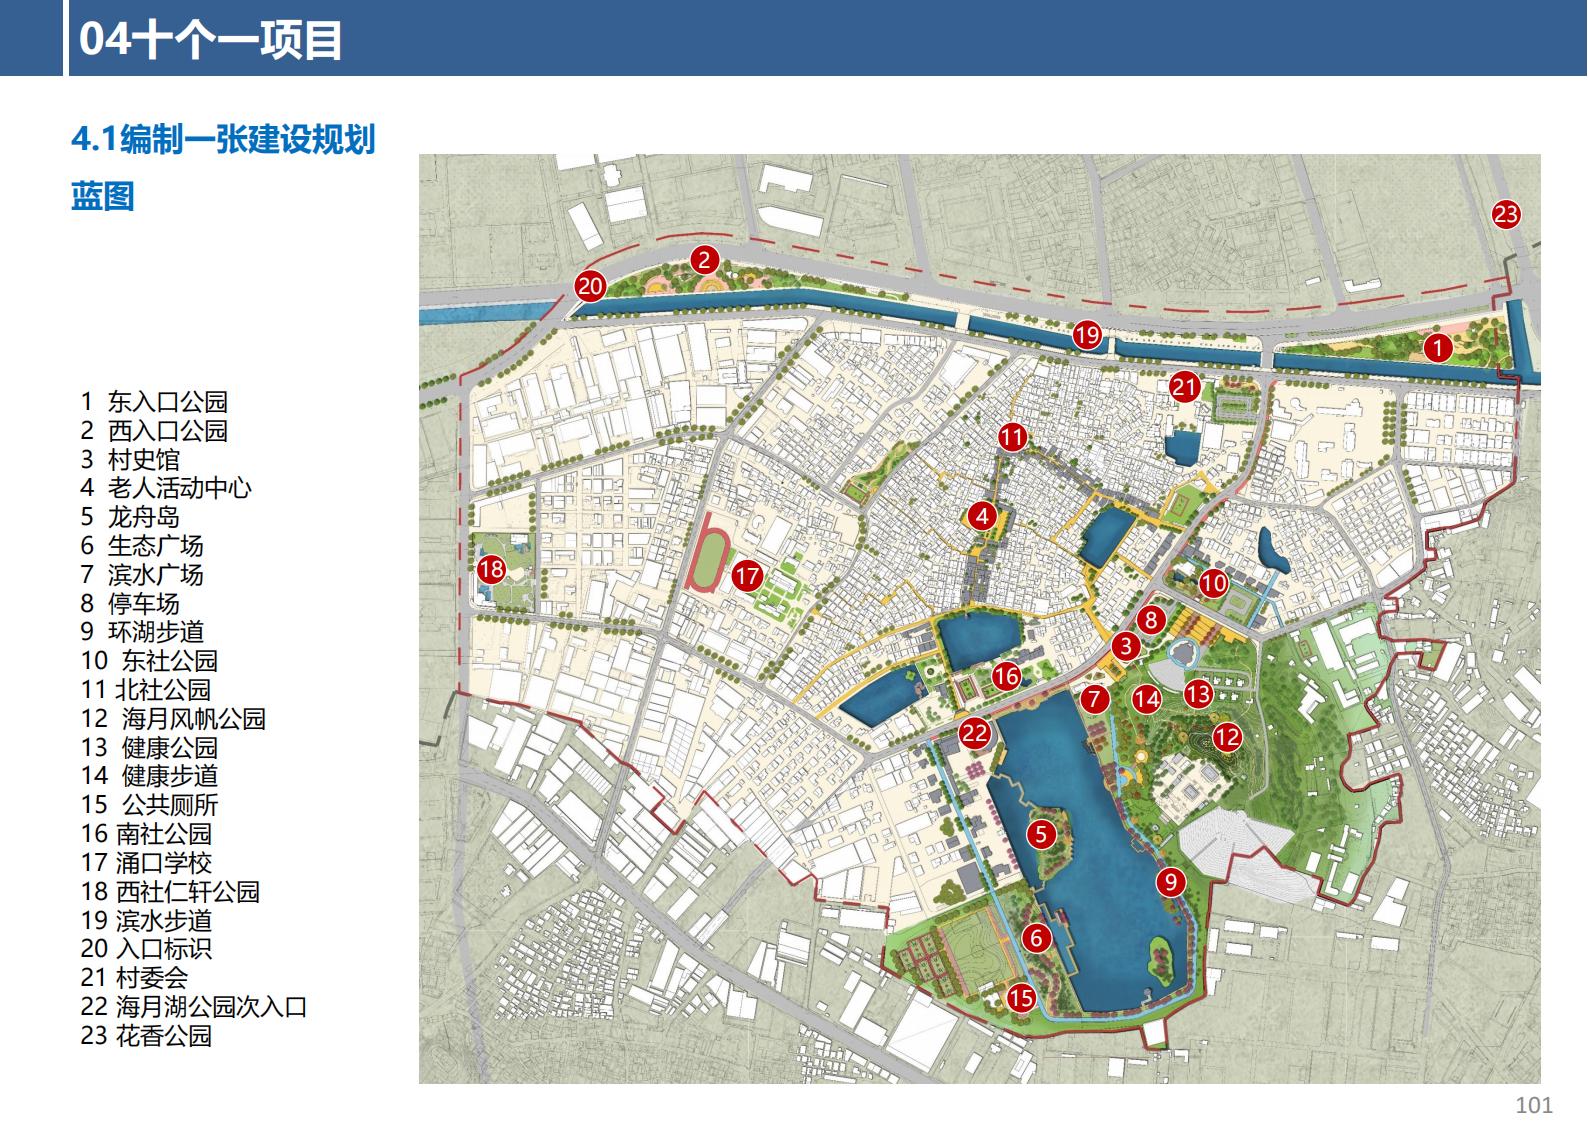Click legend entry 17 涌口学校
The width and height of the screenshot is (1588, 1123).
(x=146, y=863)
